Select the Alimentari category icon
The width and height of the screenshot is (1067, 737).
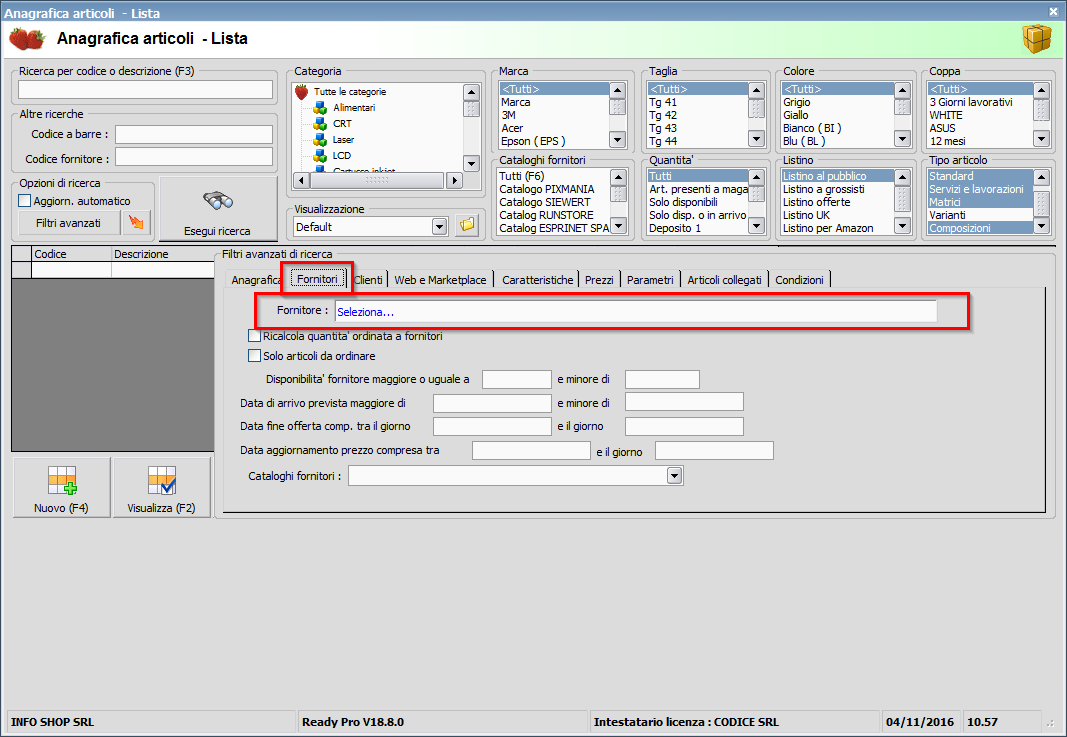coord(320,108)
